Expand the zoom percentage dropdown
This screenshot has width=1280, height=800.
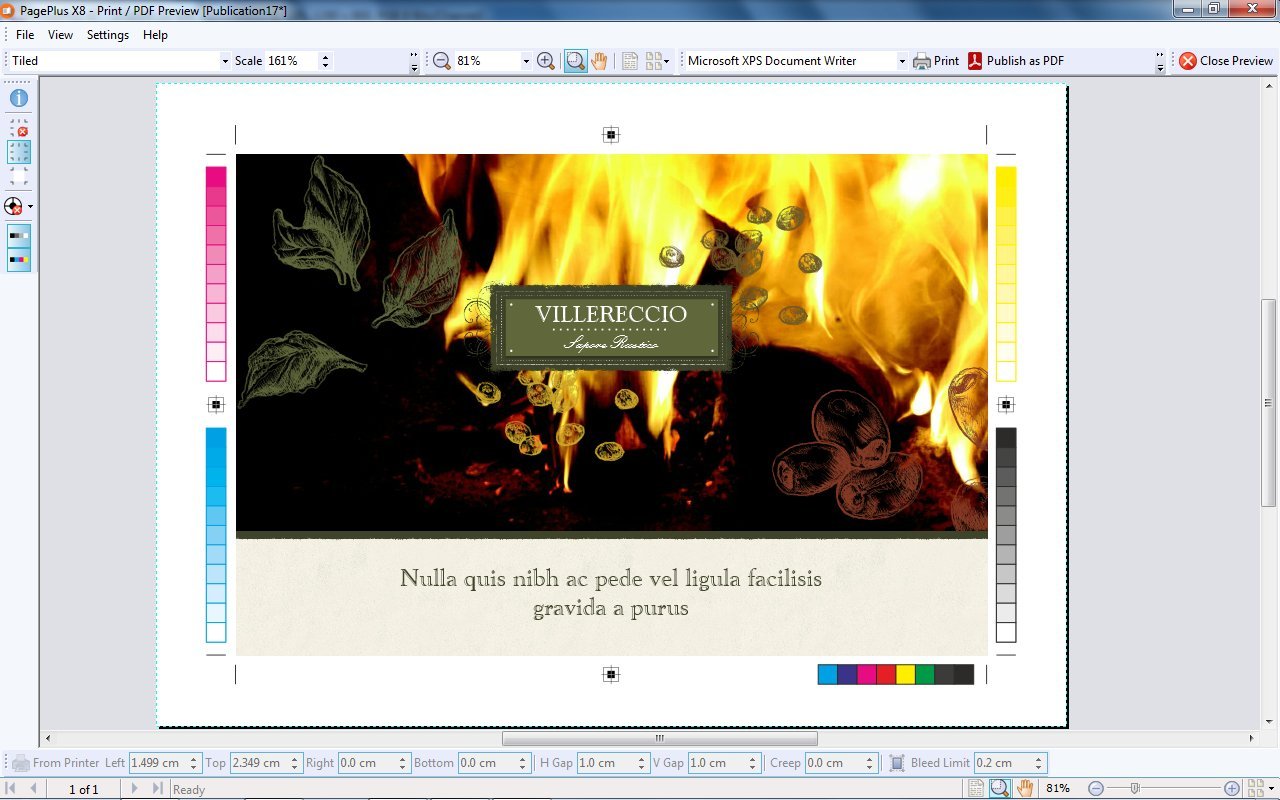tap(526, 60)
